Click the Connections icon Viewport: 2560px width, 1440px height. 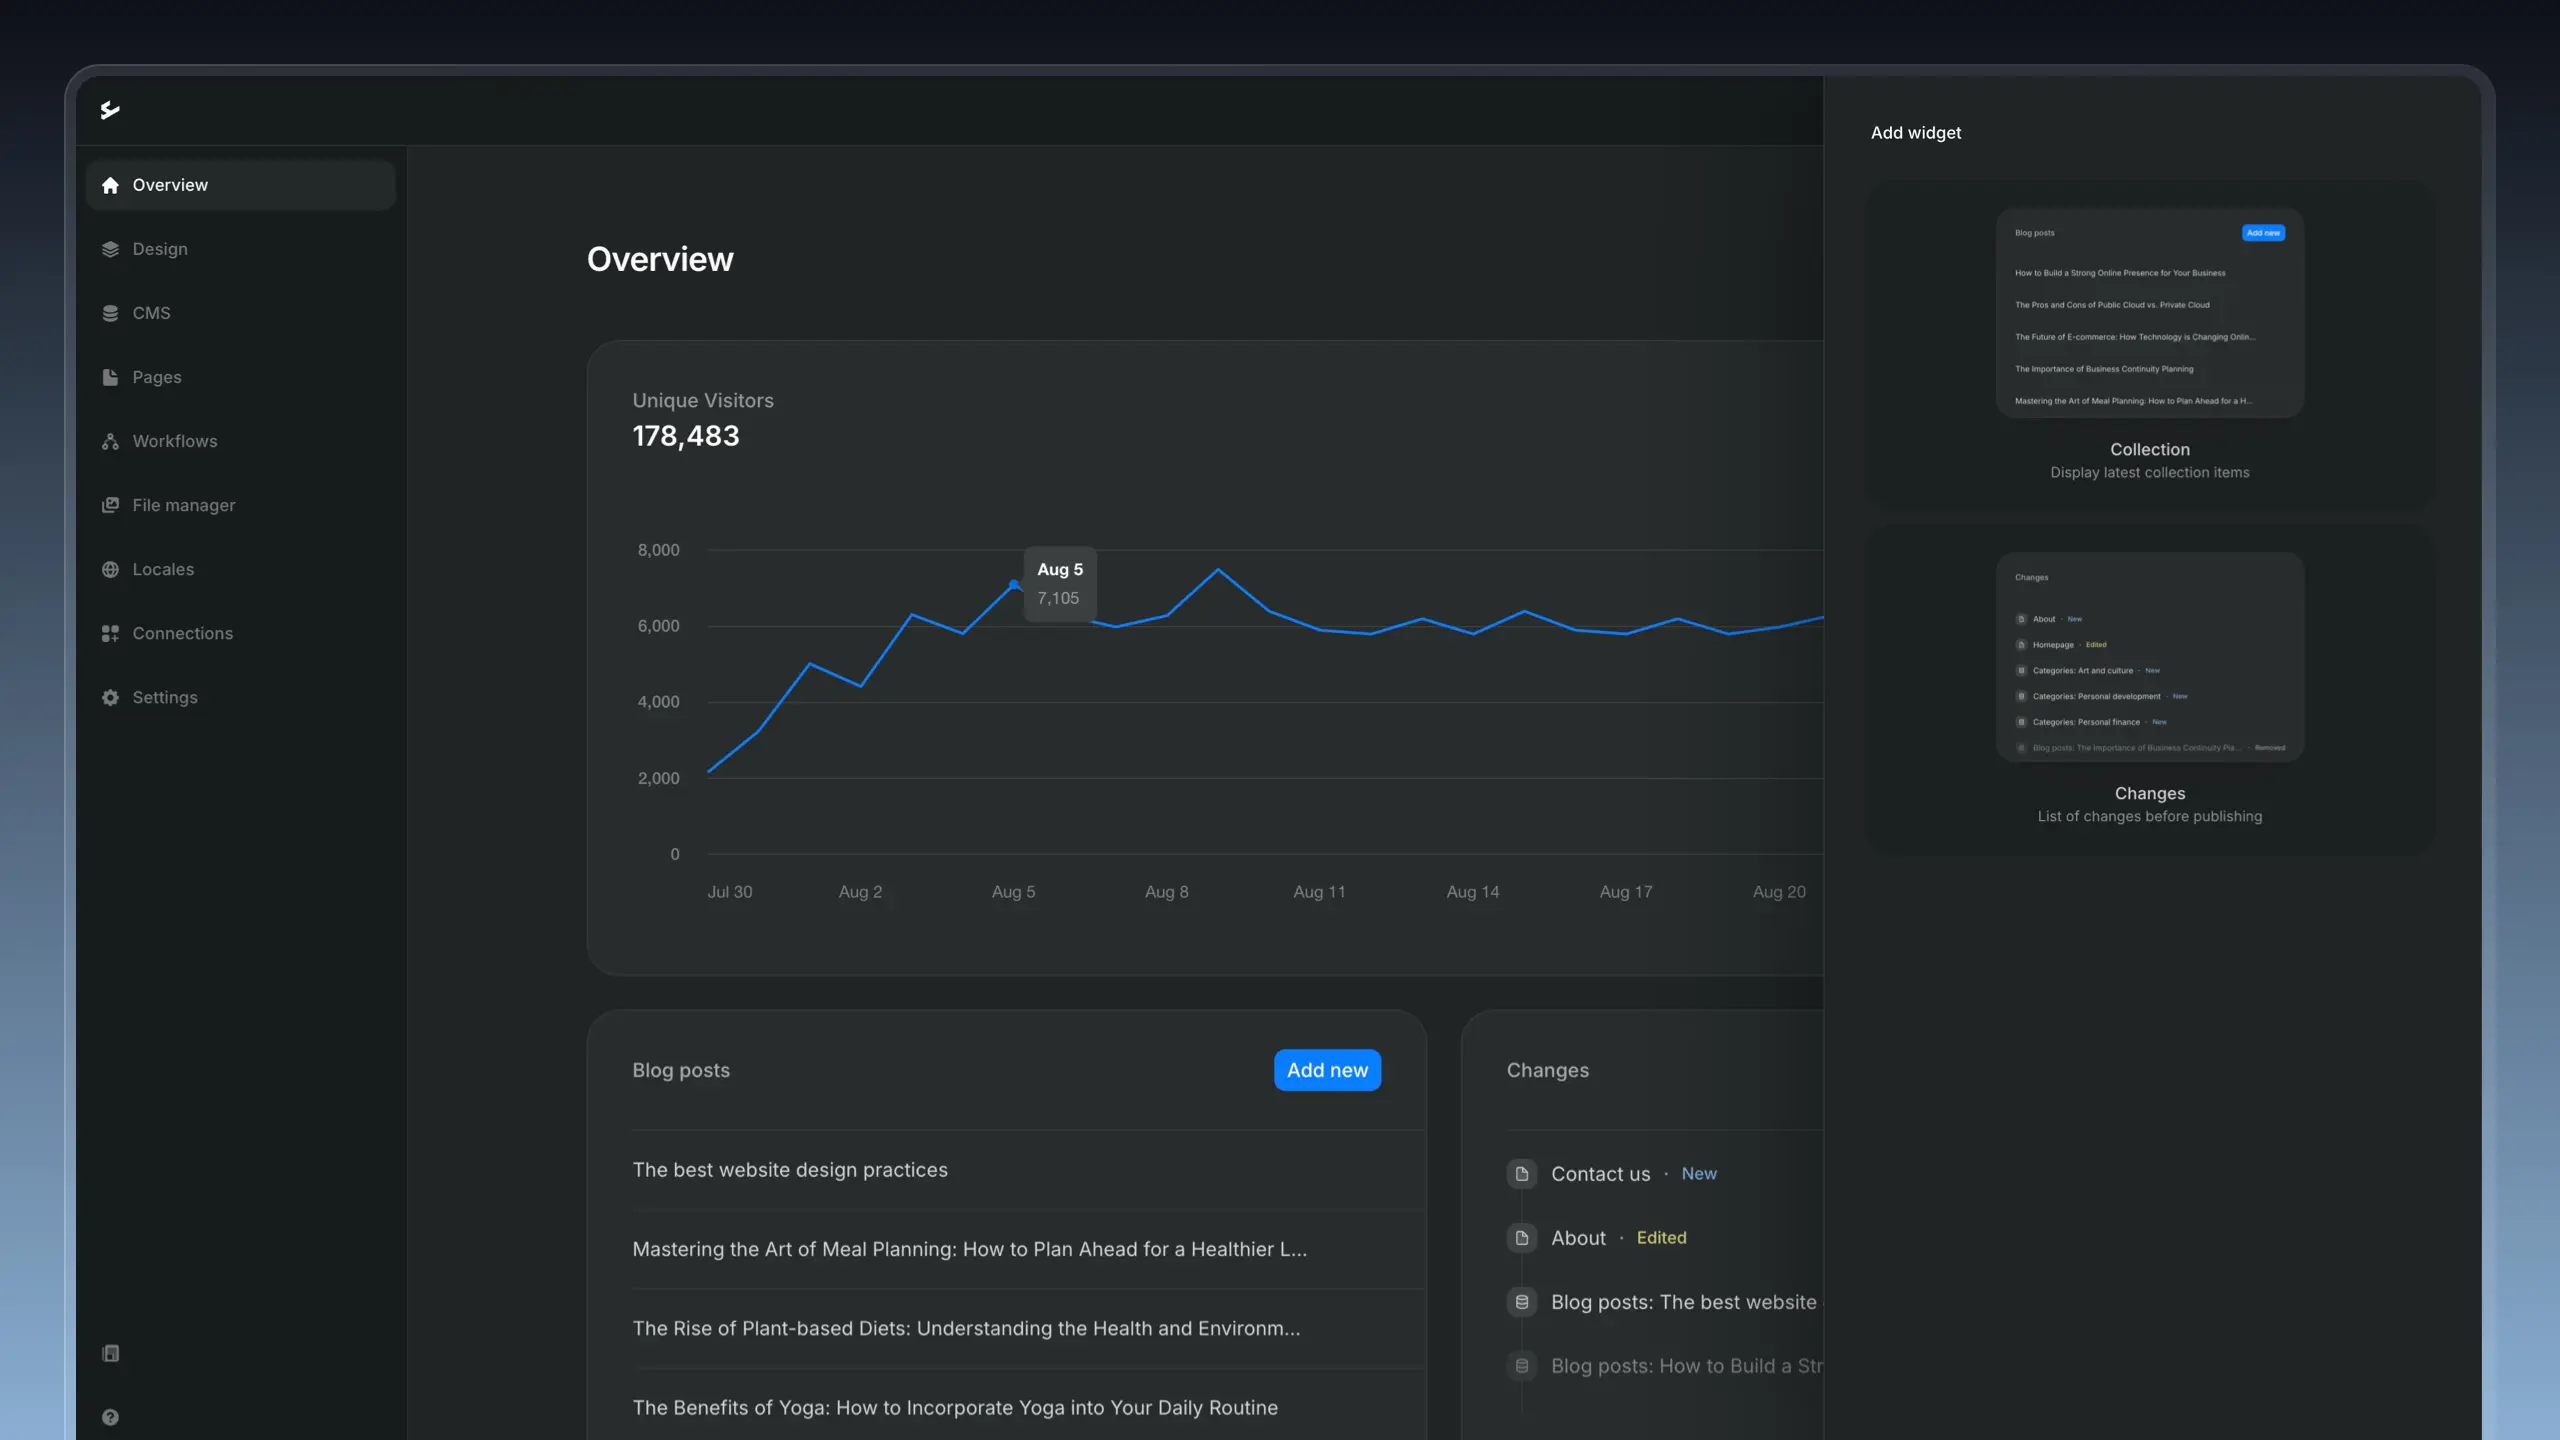coord(110,633)
